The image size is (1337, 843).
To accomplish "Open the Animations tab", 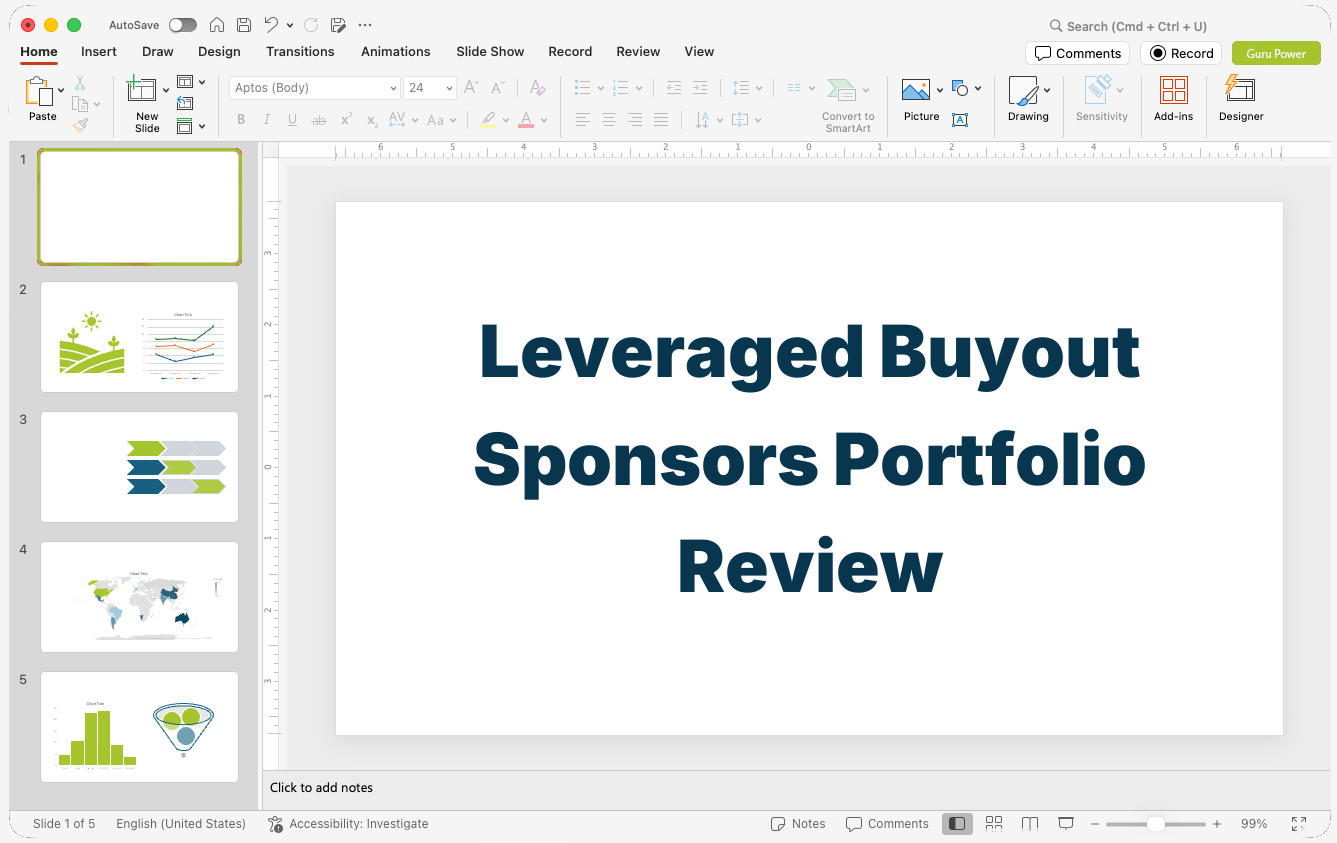I will pos(396,51).
